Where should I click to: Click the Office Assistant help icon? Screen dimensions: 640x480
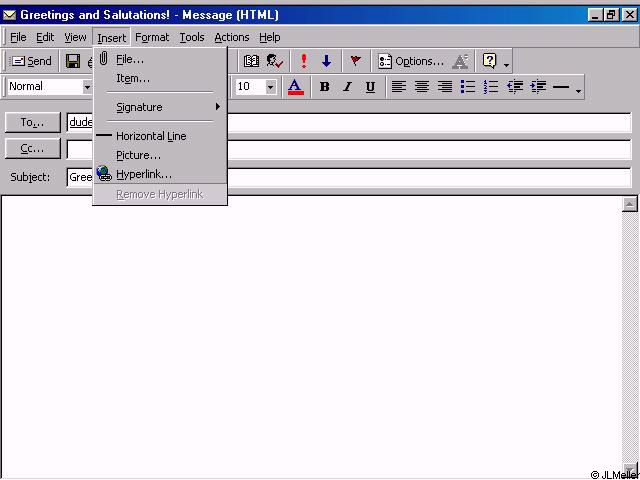coord(490,61)
